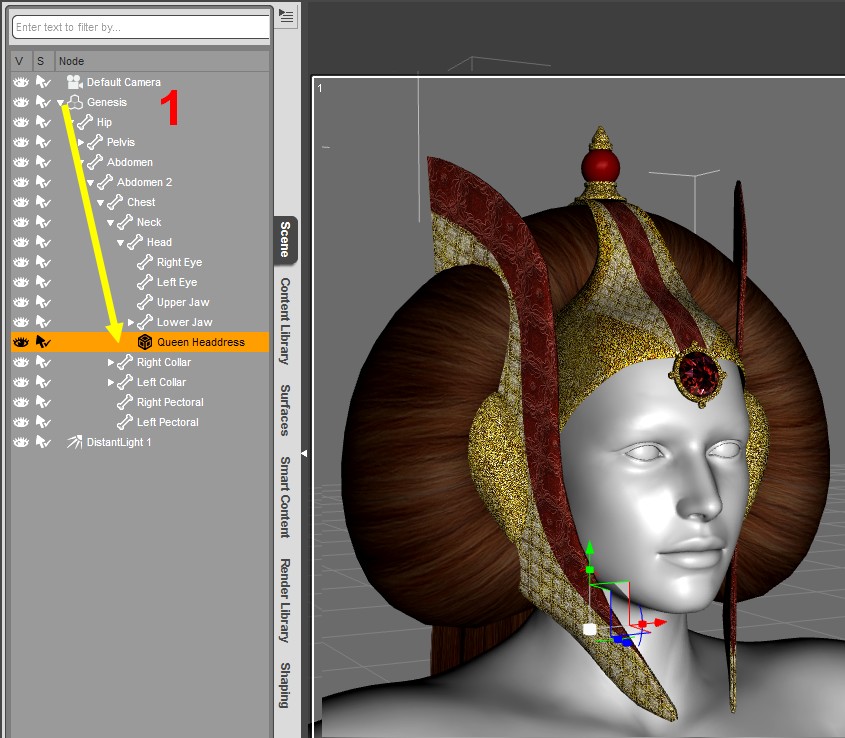The width and height of the screenshot is (845, 738).
Task: Open the Smart Content tab
Action: point(285,497)
